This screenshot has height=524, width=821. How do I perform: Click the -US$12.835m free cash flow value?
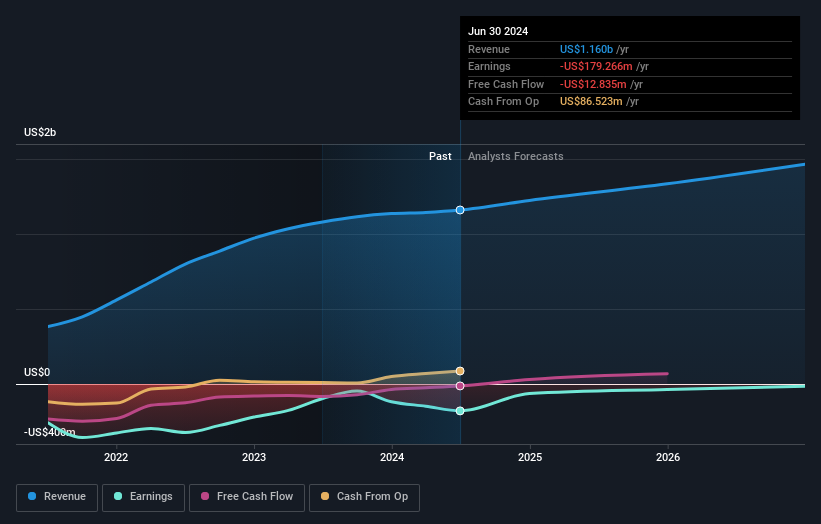tap(593, 84)
